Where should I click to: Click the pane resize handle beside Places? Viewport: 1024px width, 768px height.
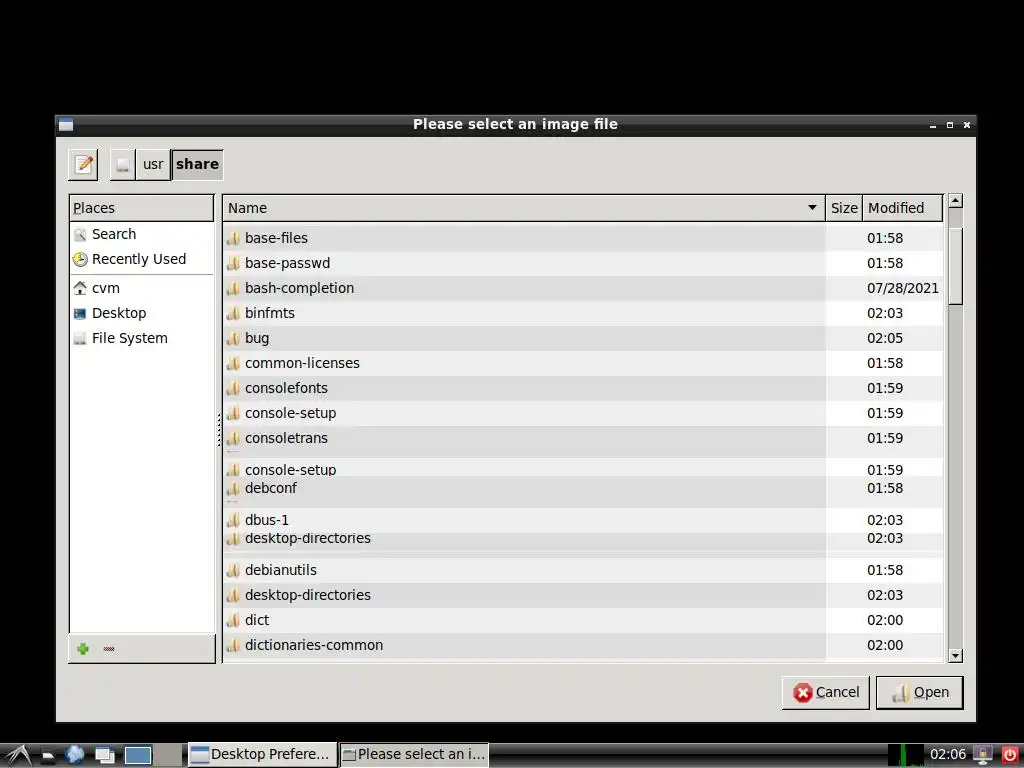(219, 430)
